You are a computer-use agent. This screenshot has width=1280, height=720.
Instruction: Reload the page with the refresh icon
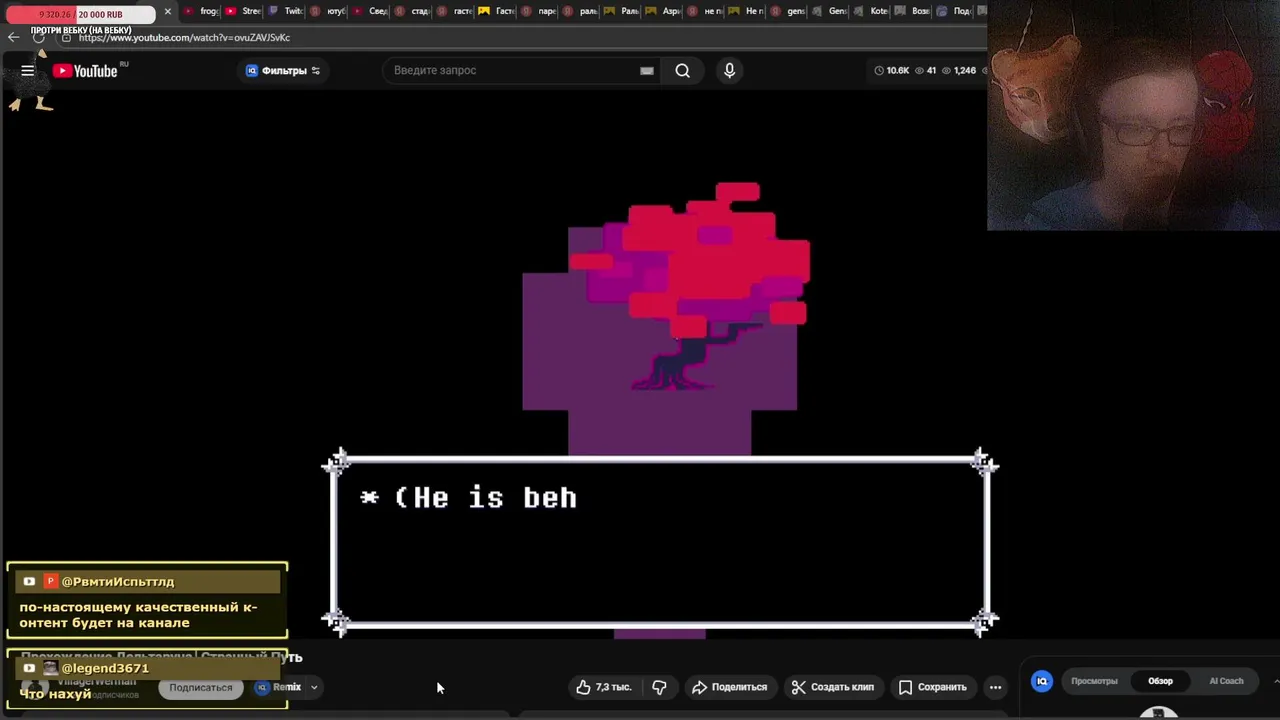38,37
